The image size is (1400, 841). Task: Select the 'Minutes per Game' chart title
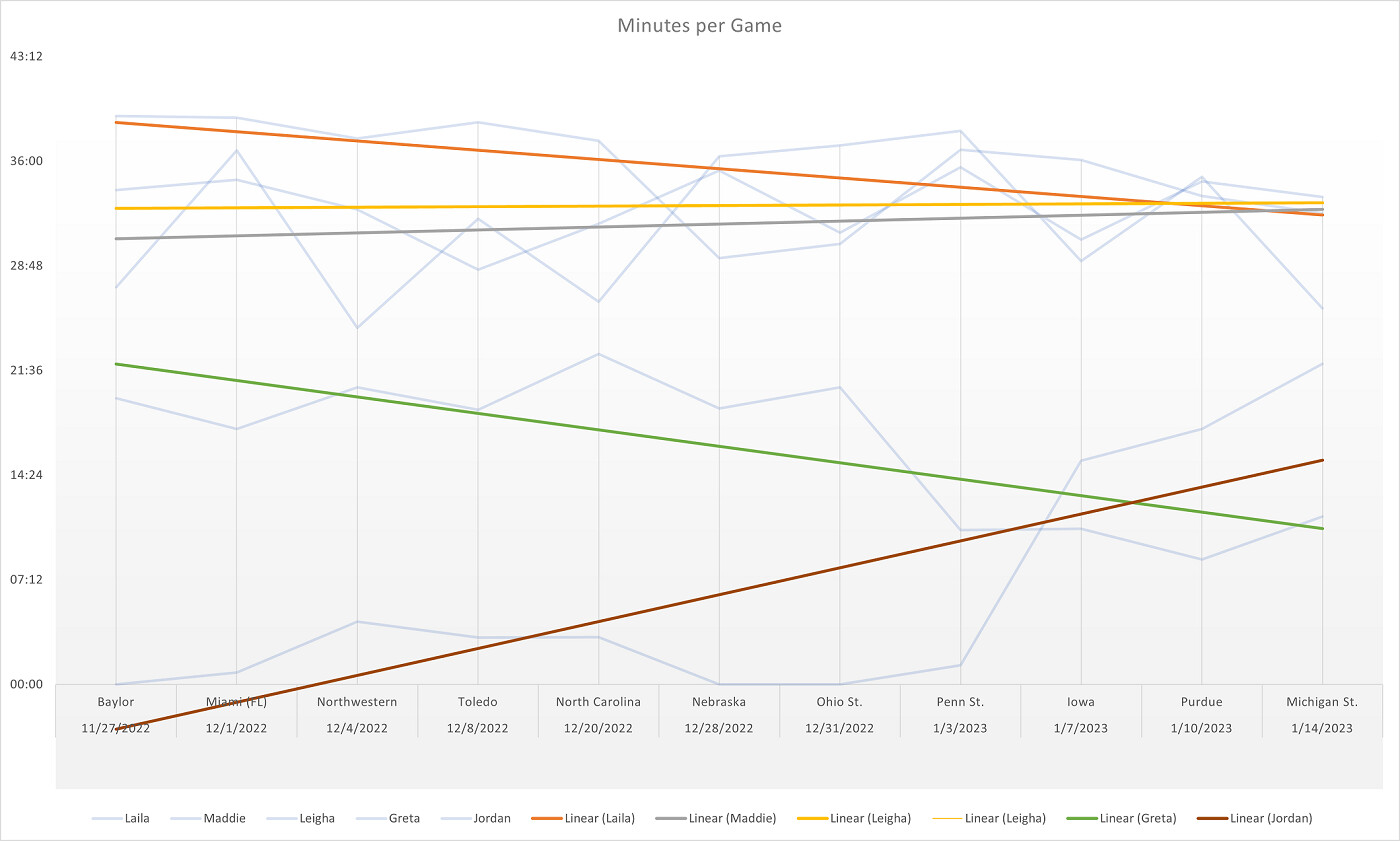[x=699, y=26]
